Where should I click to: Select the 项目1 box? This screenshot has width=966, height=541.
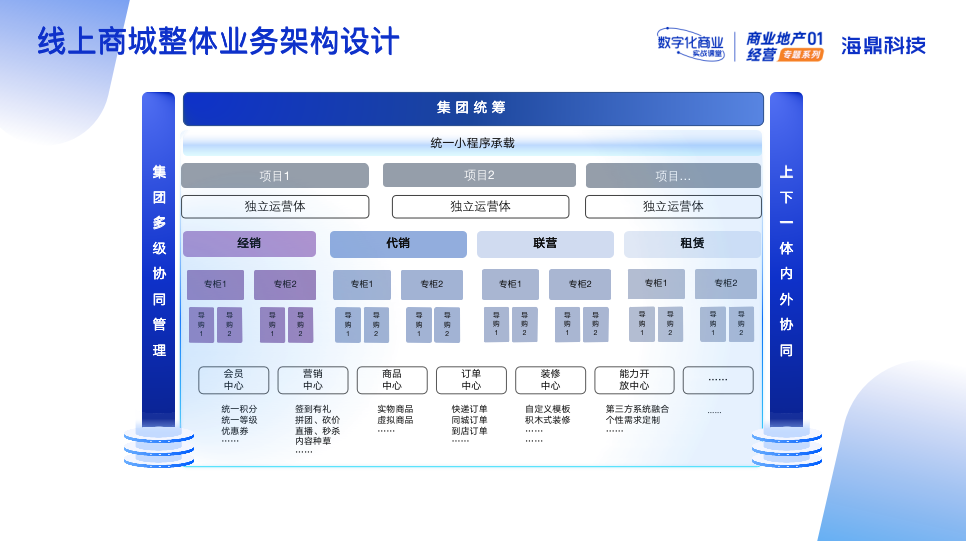[274, 176]
